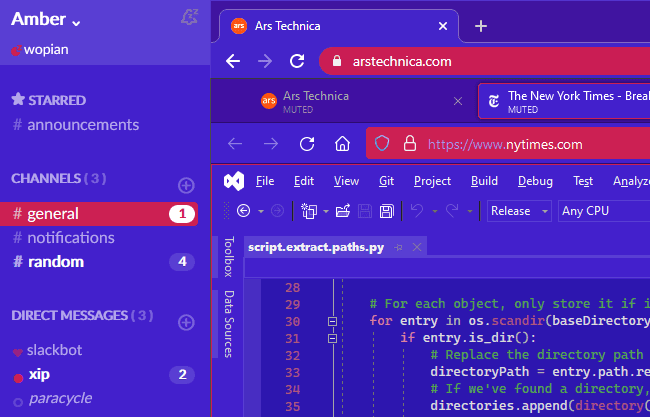Image resolution: width=650 pixels, height=417 pixels.
Task: Expand the Navigate Backward history dropdown arrow
Action: 261,211
